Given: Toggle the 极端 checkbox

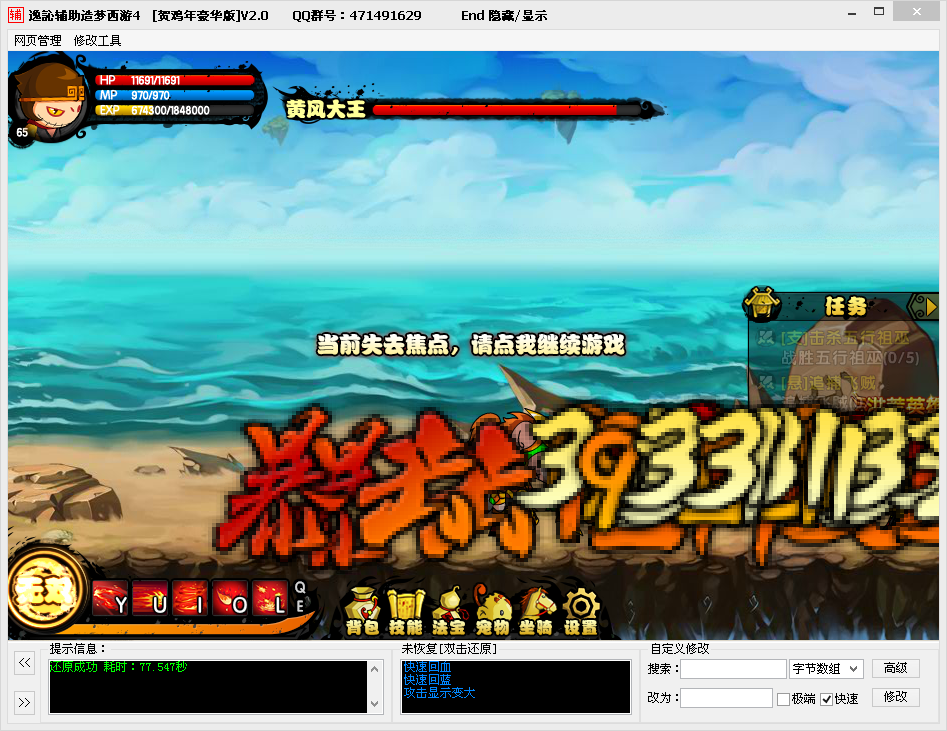Looking at the screenshot, I should [x=783, y=700].
